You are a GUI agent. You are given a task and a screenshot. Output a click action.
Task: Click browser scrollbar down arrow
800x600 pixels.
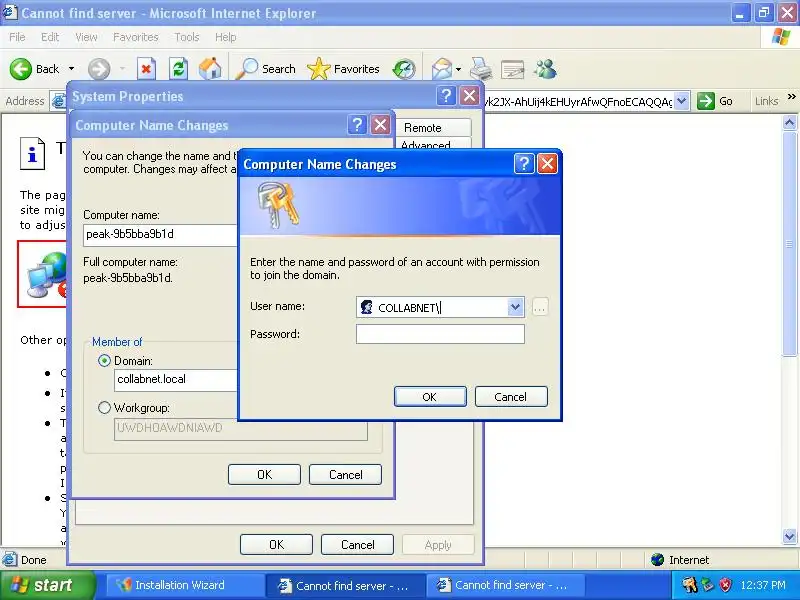[789, 536]
